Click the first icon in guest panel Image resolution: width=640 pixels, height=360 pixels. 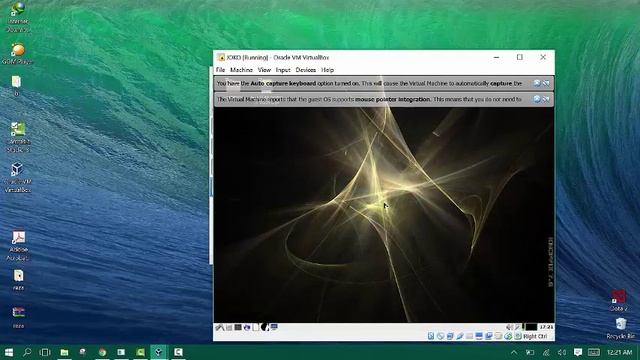tap(220, 327)
